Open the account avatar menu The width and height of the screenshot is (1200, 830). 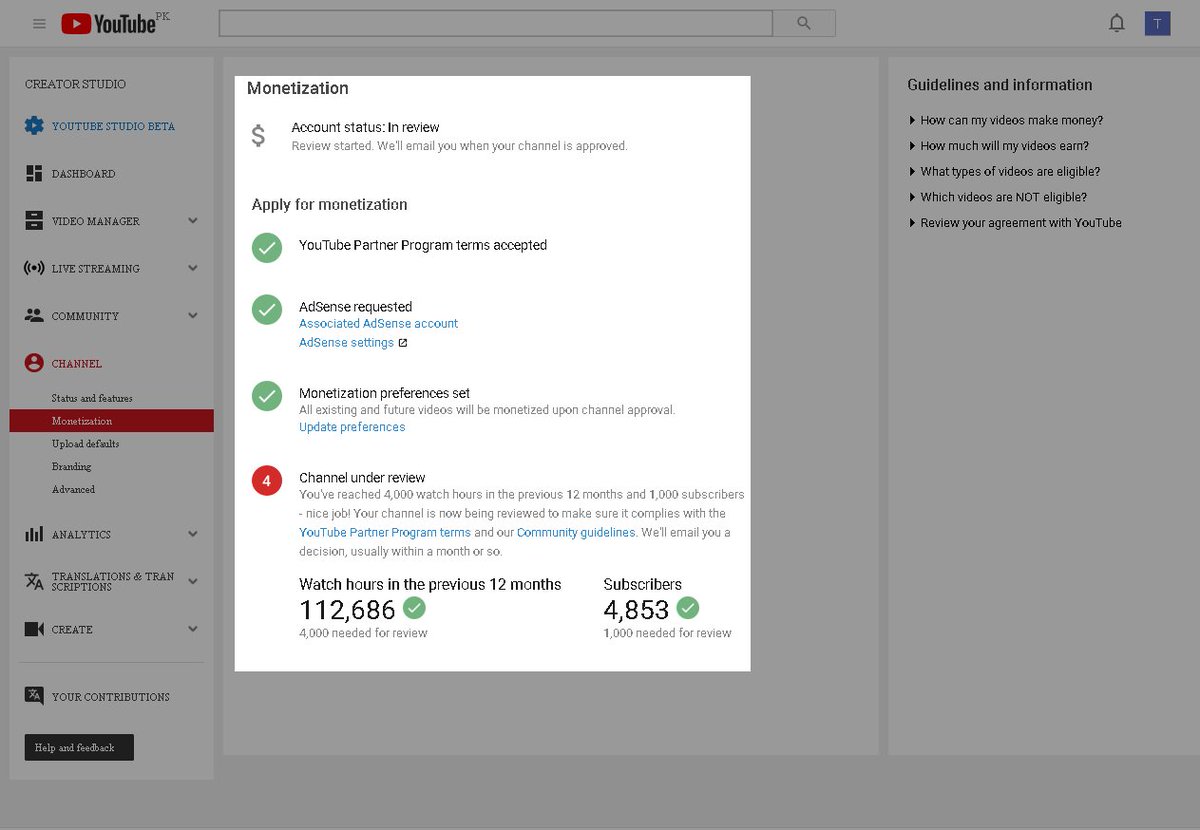1157,24
